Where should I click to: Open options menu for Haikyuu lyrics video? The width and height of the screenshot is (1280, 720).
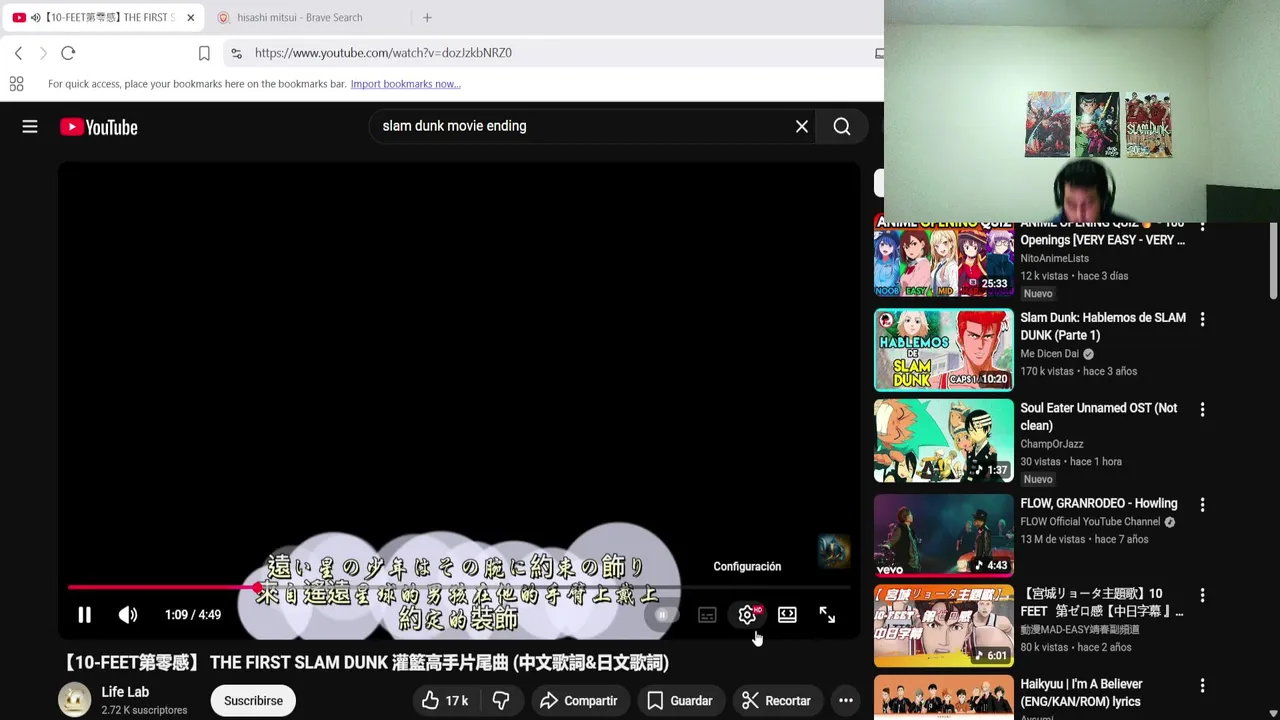coord(1202,686)
